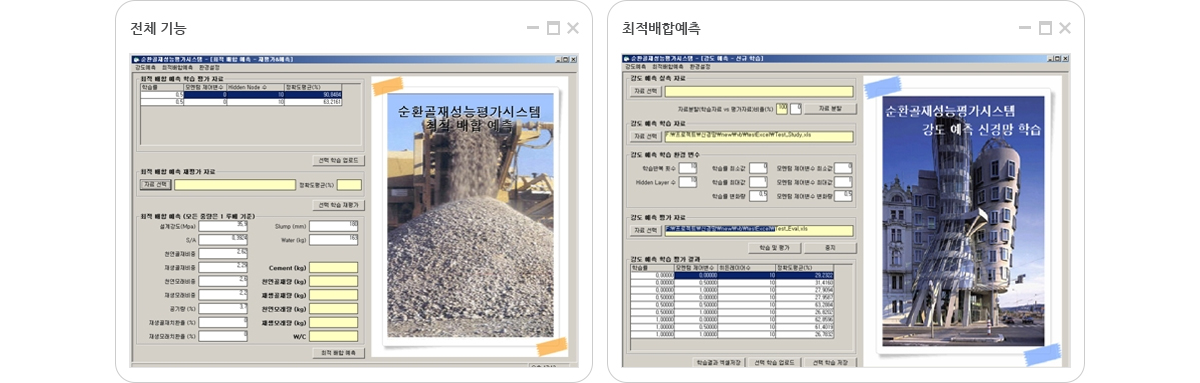This screenshot has width=1200, height=383.
Task: Click 선택 학습 저장 button
Action: coord(830,361)
